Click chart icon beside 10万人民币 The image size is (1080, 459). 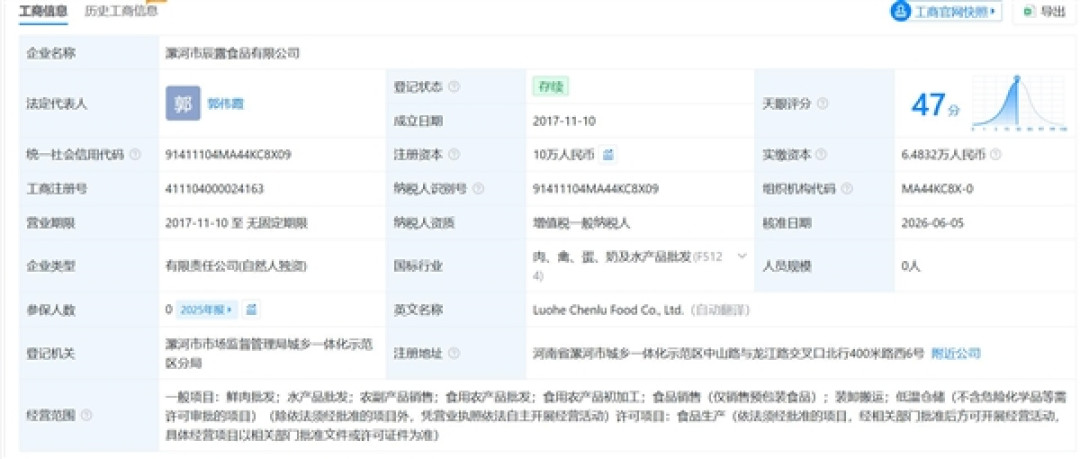click(608, 155)
